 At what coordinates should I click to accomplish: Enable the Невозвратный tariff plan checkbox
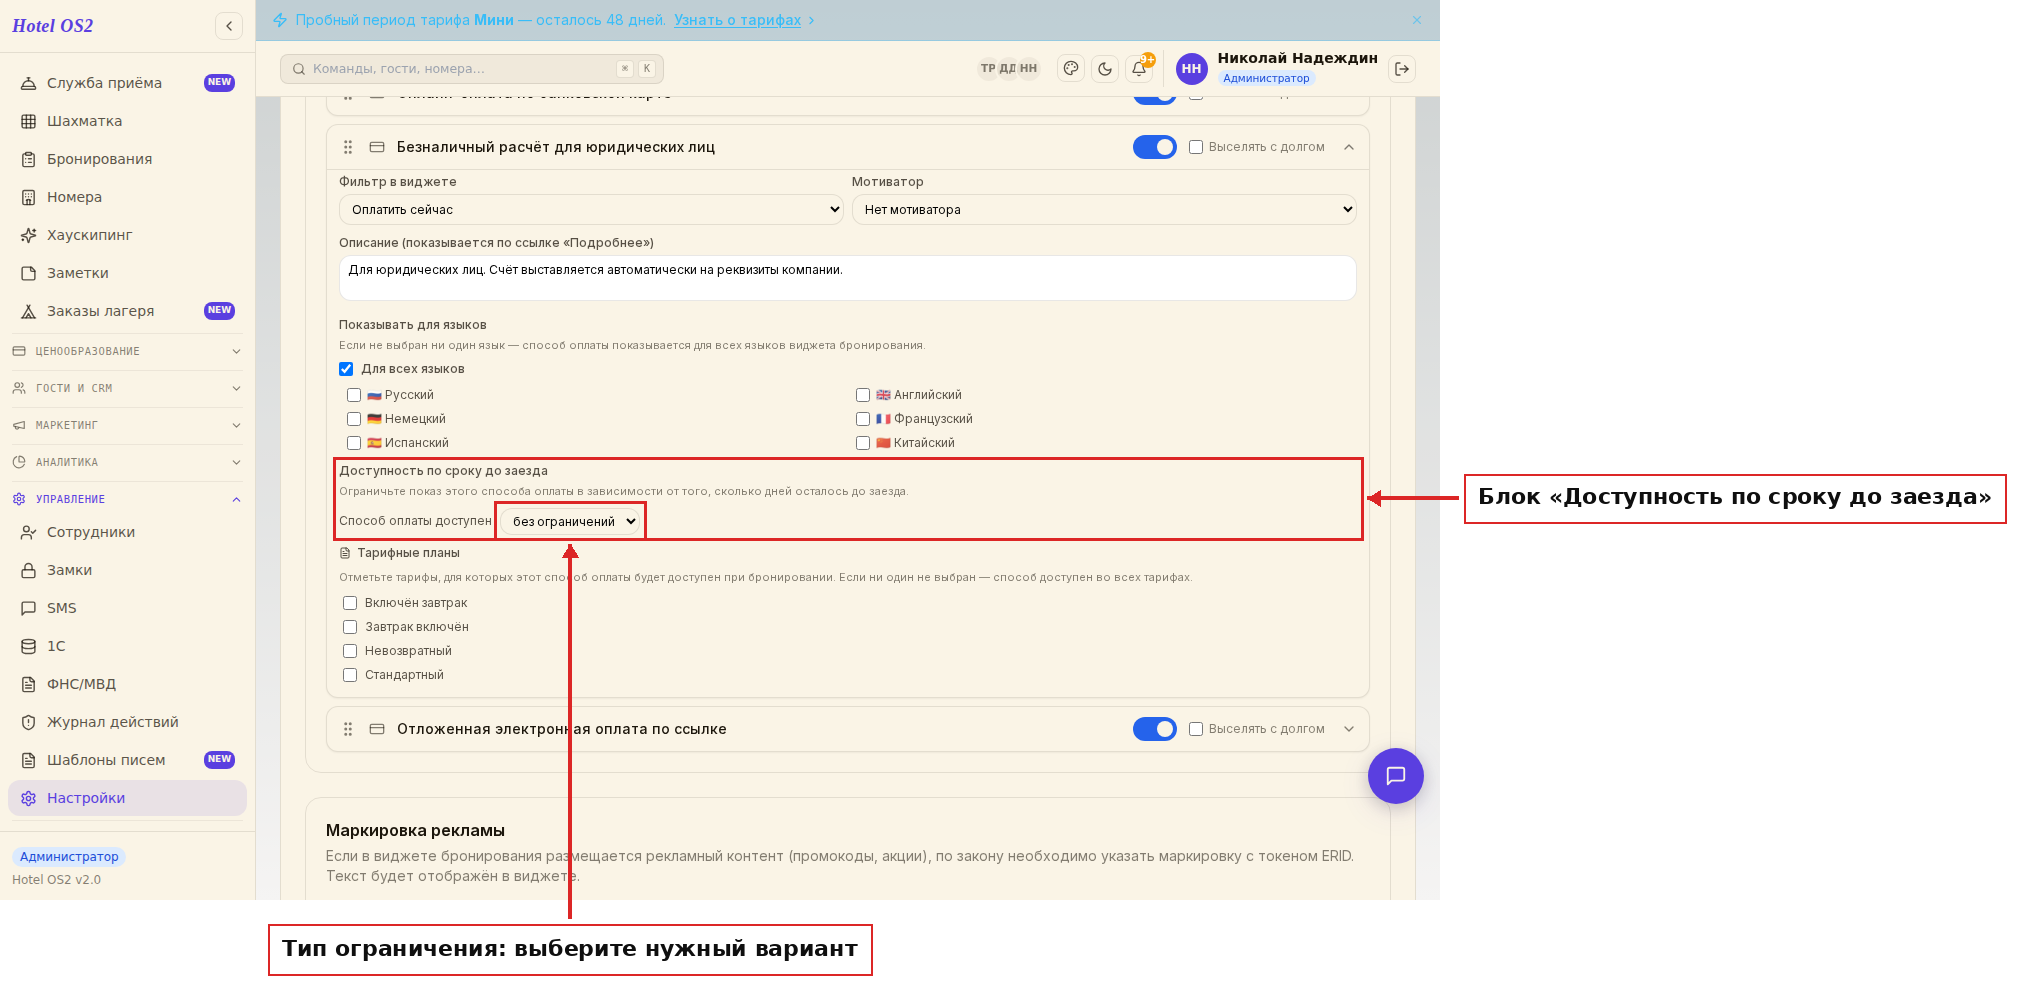[350, 651]
